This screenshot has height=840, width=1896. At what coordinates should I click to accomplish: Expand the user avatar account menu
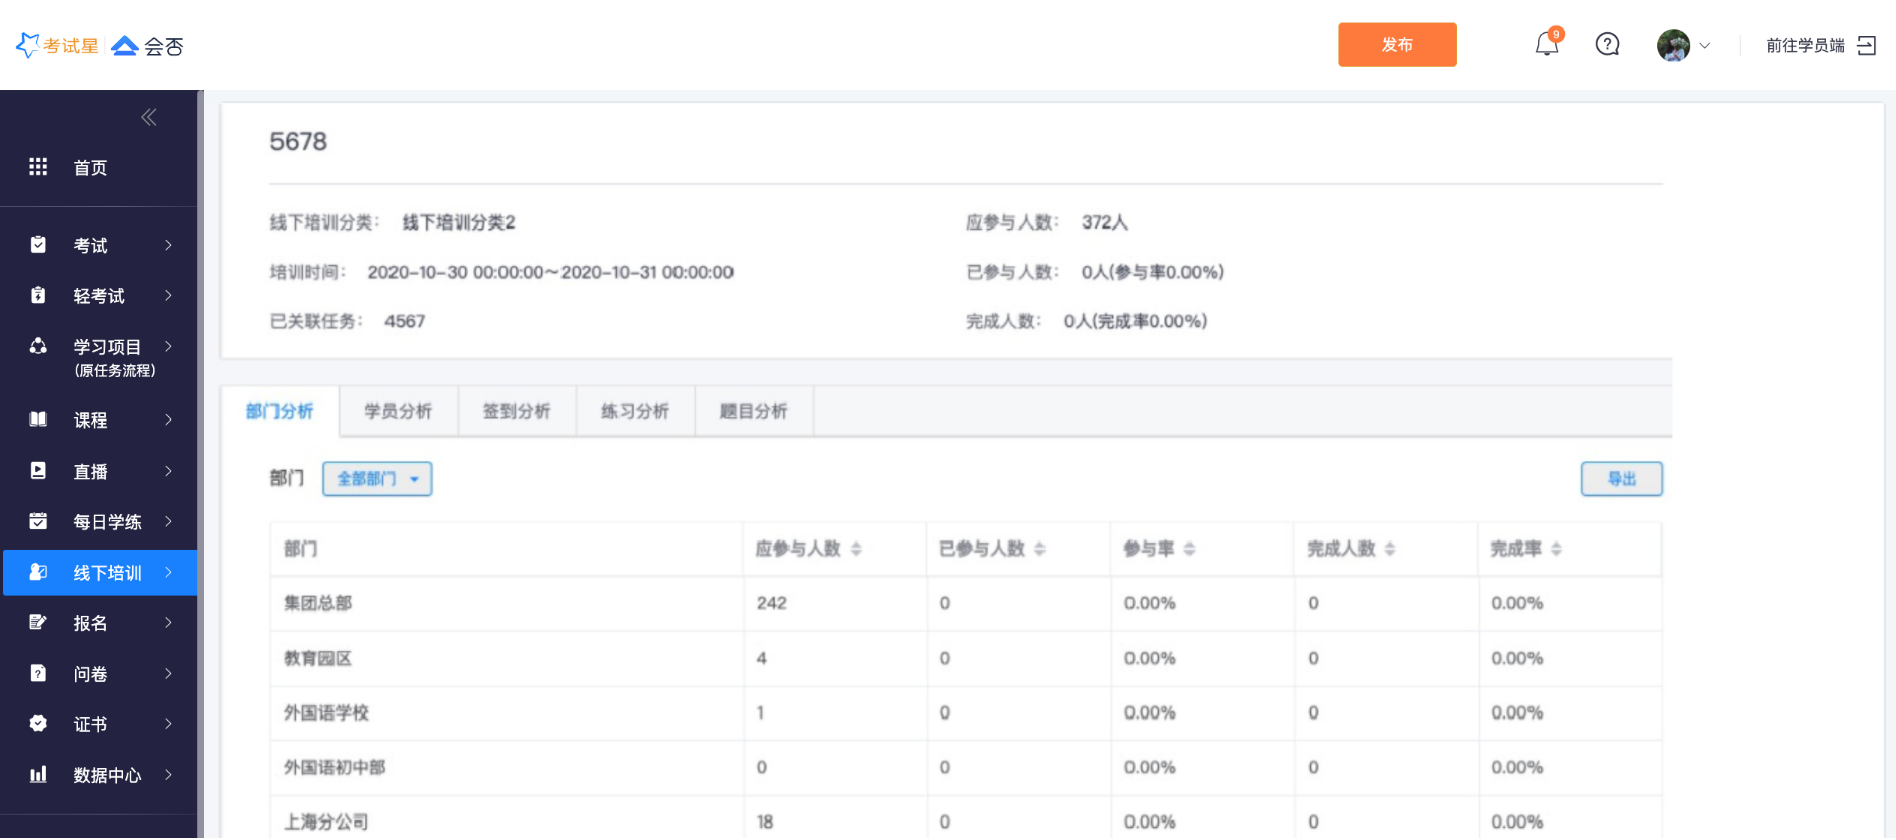coord(1683,45)
